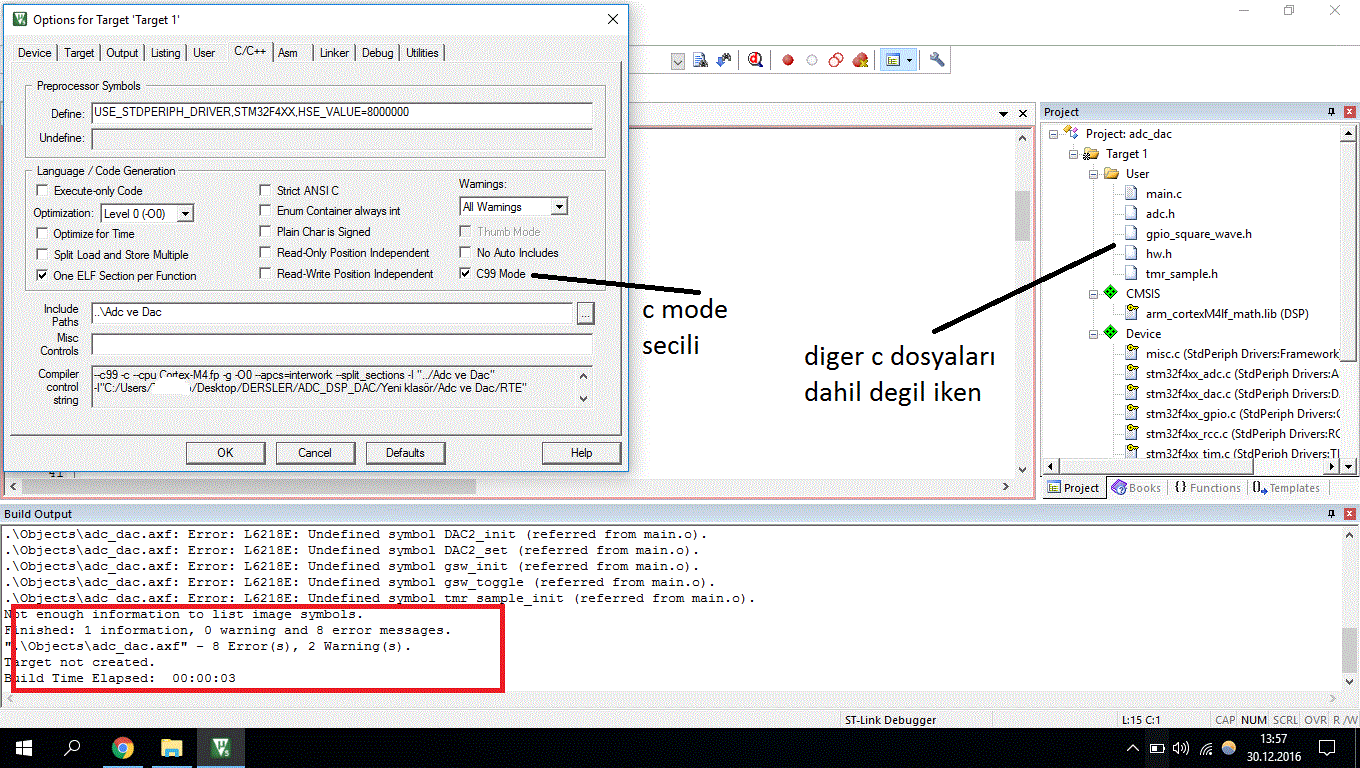The height and width of the screenshot is (768, 1360).
Task: Enable the Execute-only Code checkbox
Action: pyautogui.click(x=42, y=190)
